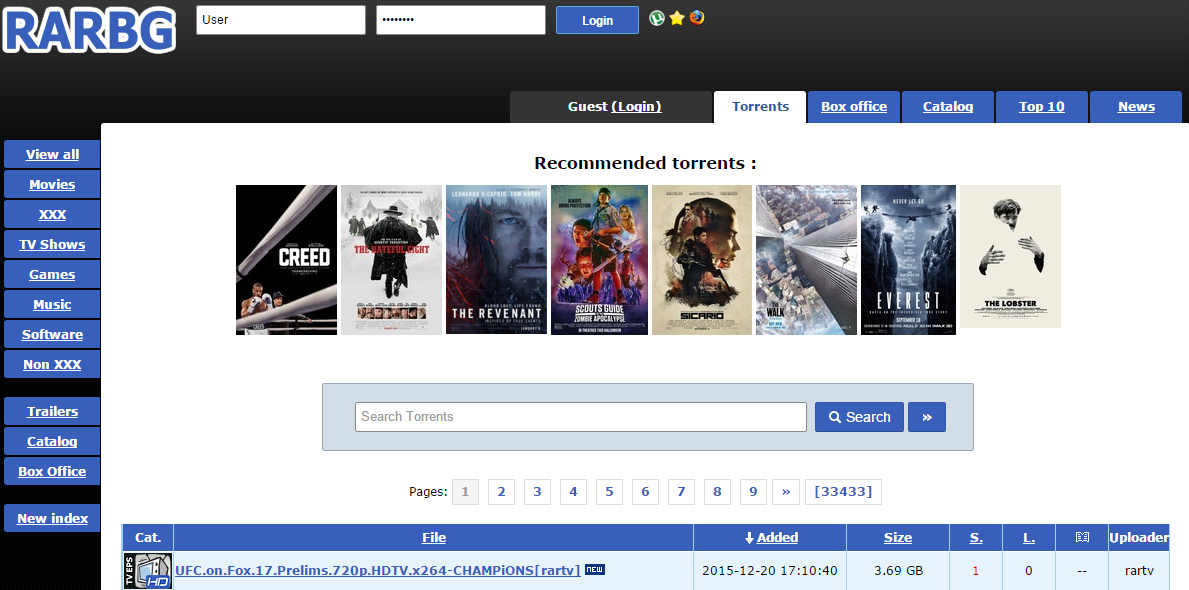Sort the list by Size
The image size is (1189, 590).
[x=898, y=538]
